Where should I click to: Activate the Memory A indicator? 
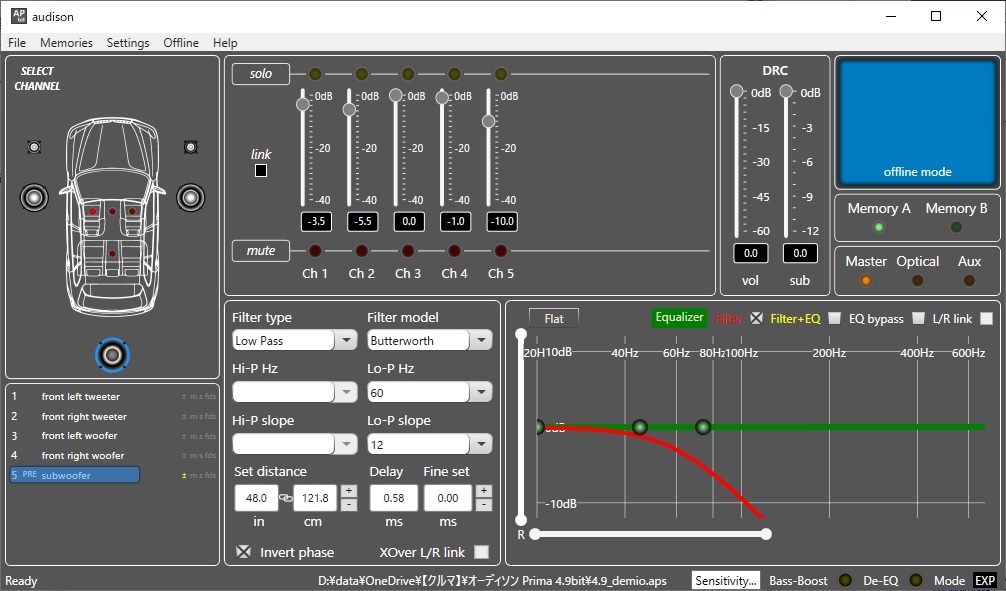(879, 227)
